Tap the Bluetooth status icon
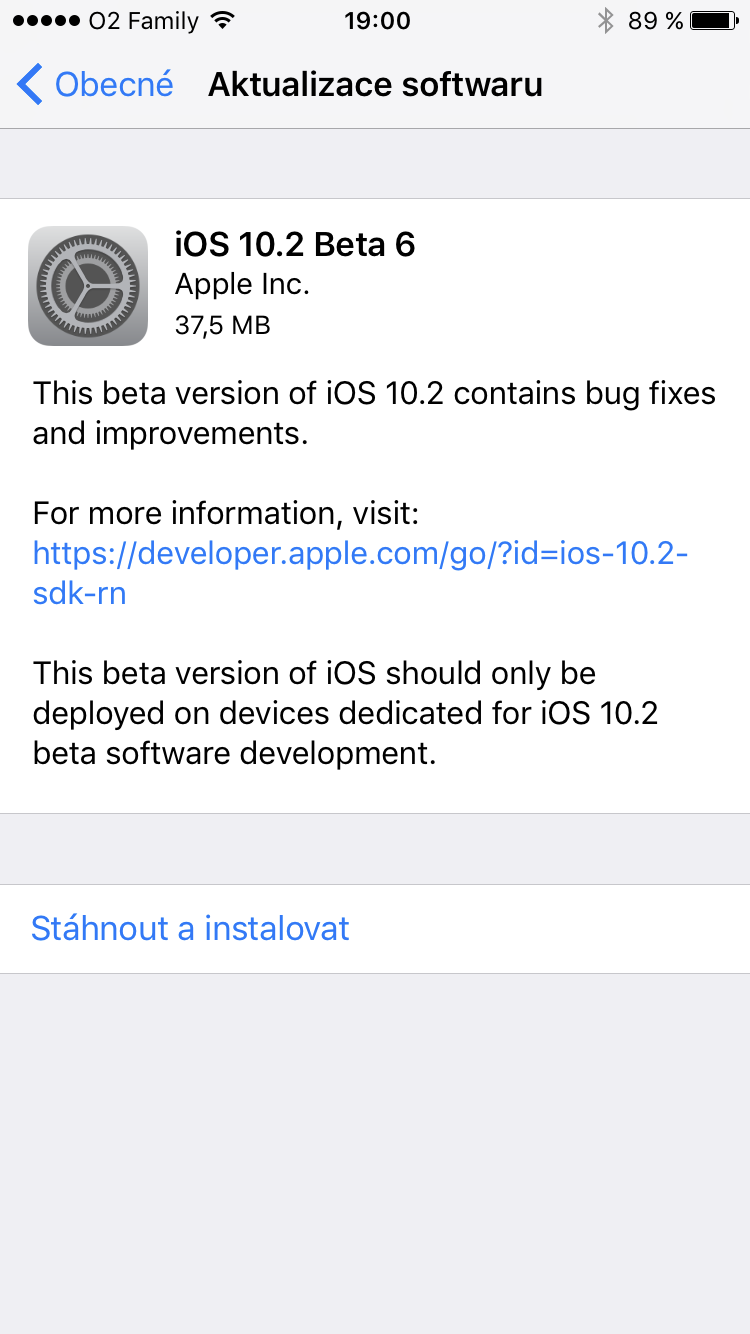Image resolution: width=750 pixels, height=1334 pixels. pos(604,21)
